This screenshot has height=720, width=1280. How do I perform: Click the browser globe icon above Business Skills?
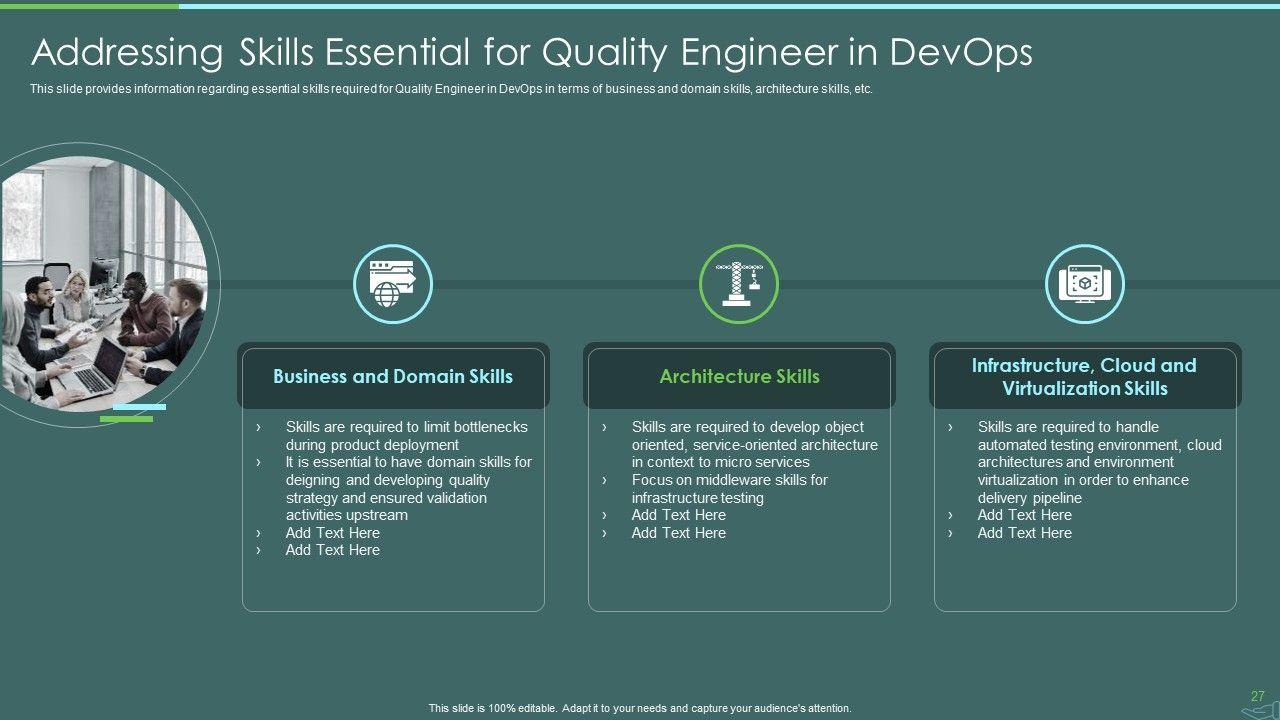(393, 284)
